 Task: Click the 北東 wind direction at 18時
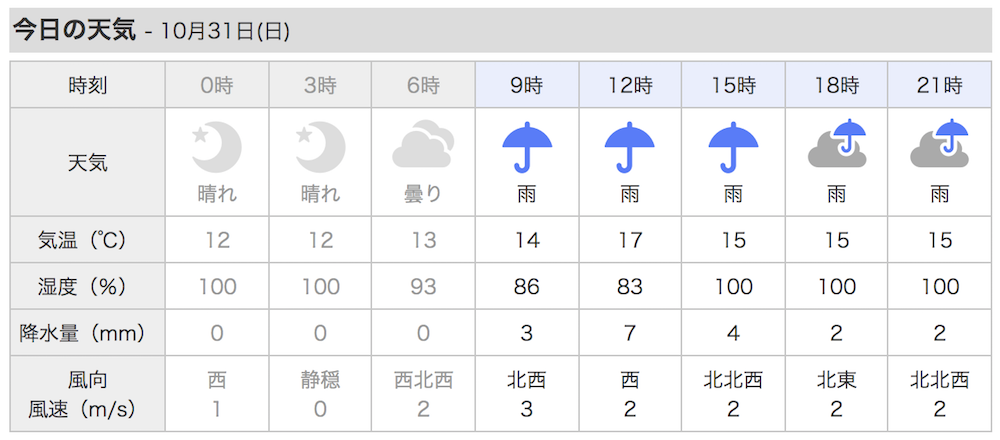[837, 381]
